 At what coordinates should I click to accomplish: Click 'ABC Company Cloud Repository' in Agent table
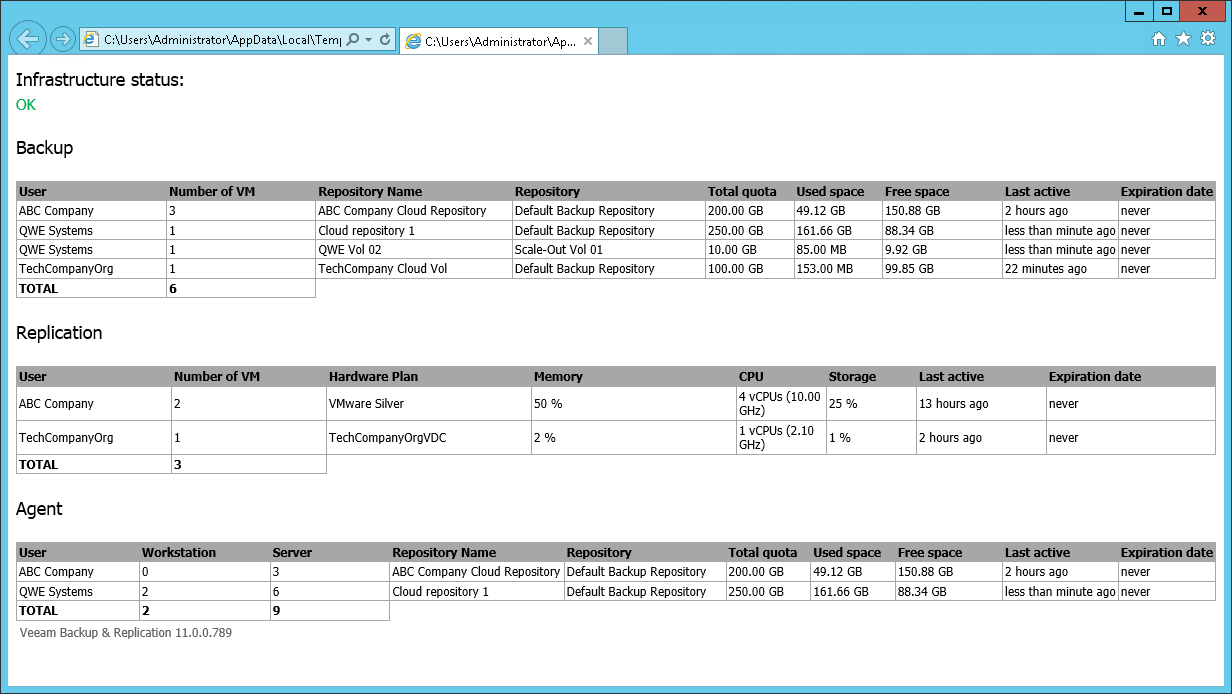(476, 572)
